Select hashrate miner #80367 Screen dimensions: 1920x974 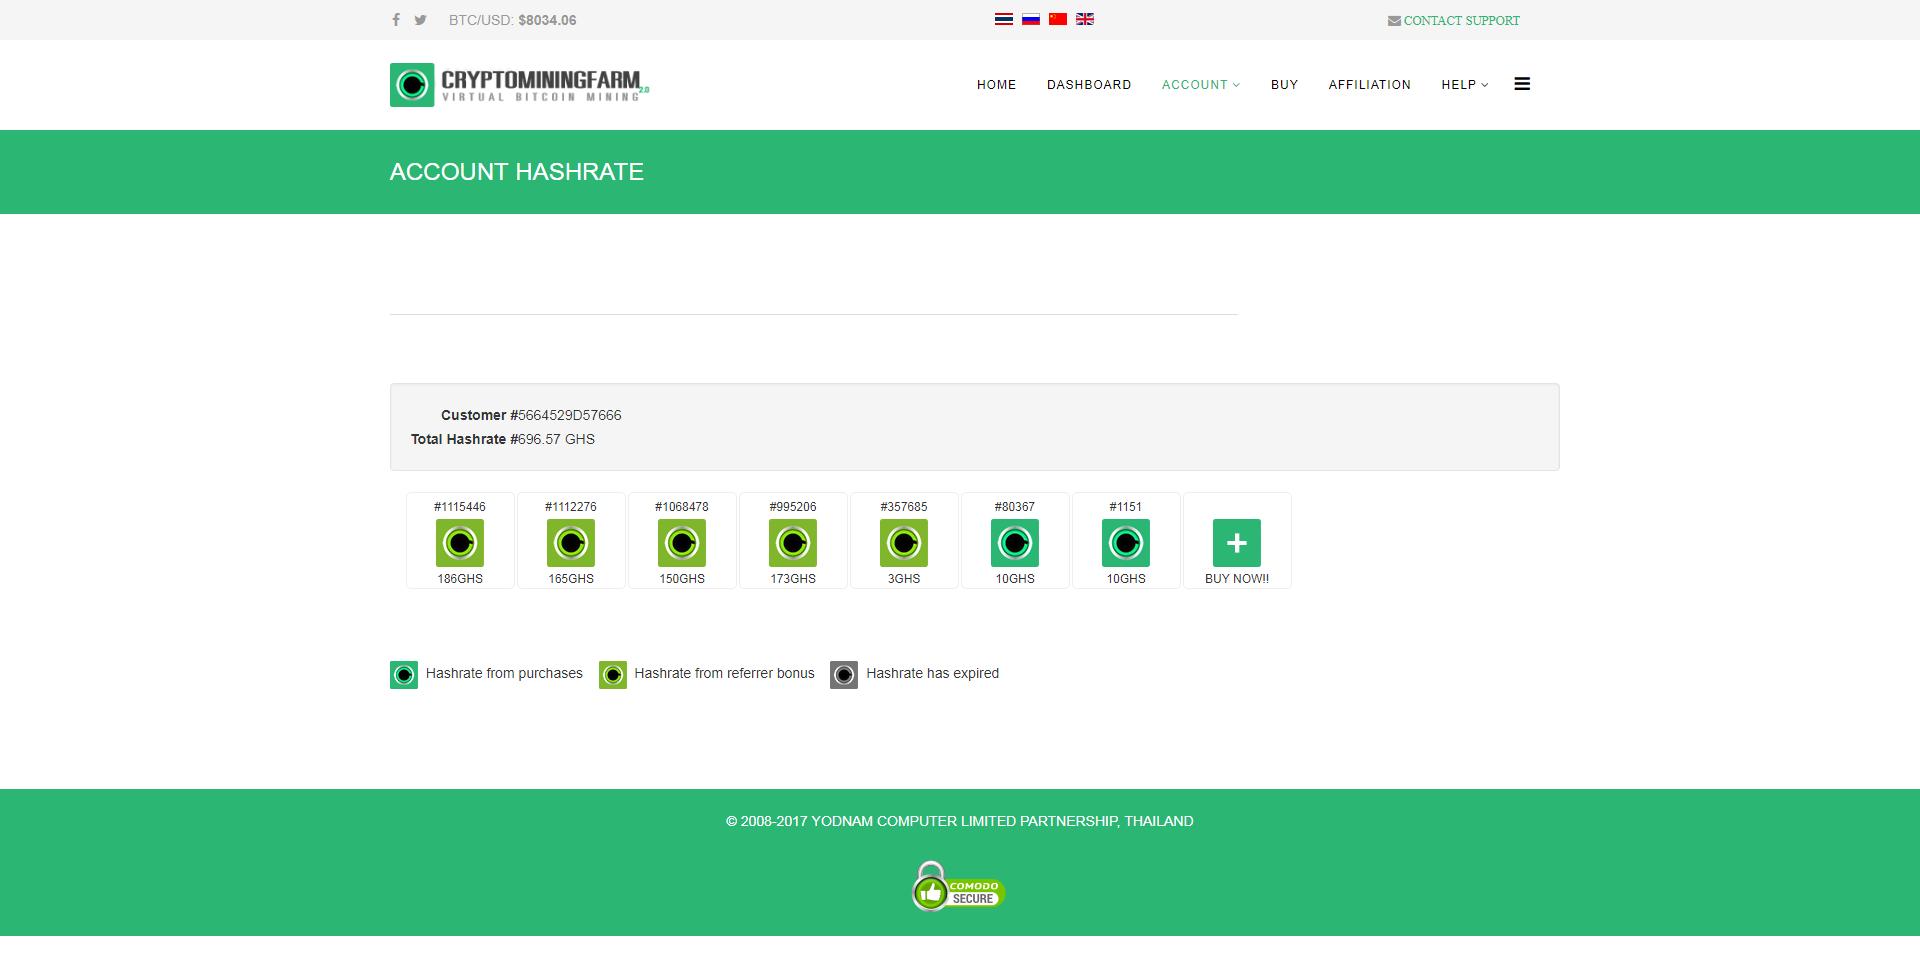pyautogui.click(x=1014, y=543)
